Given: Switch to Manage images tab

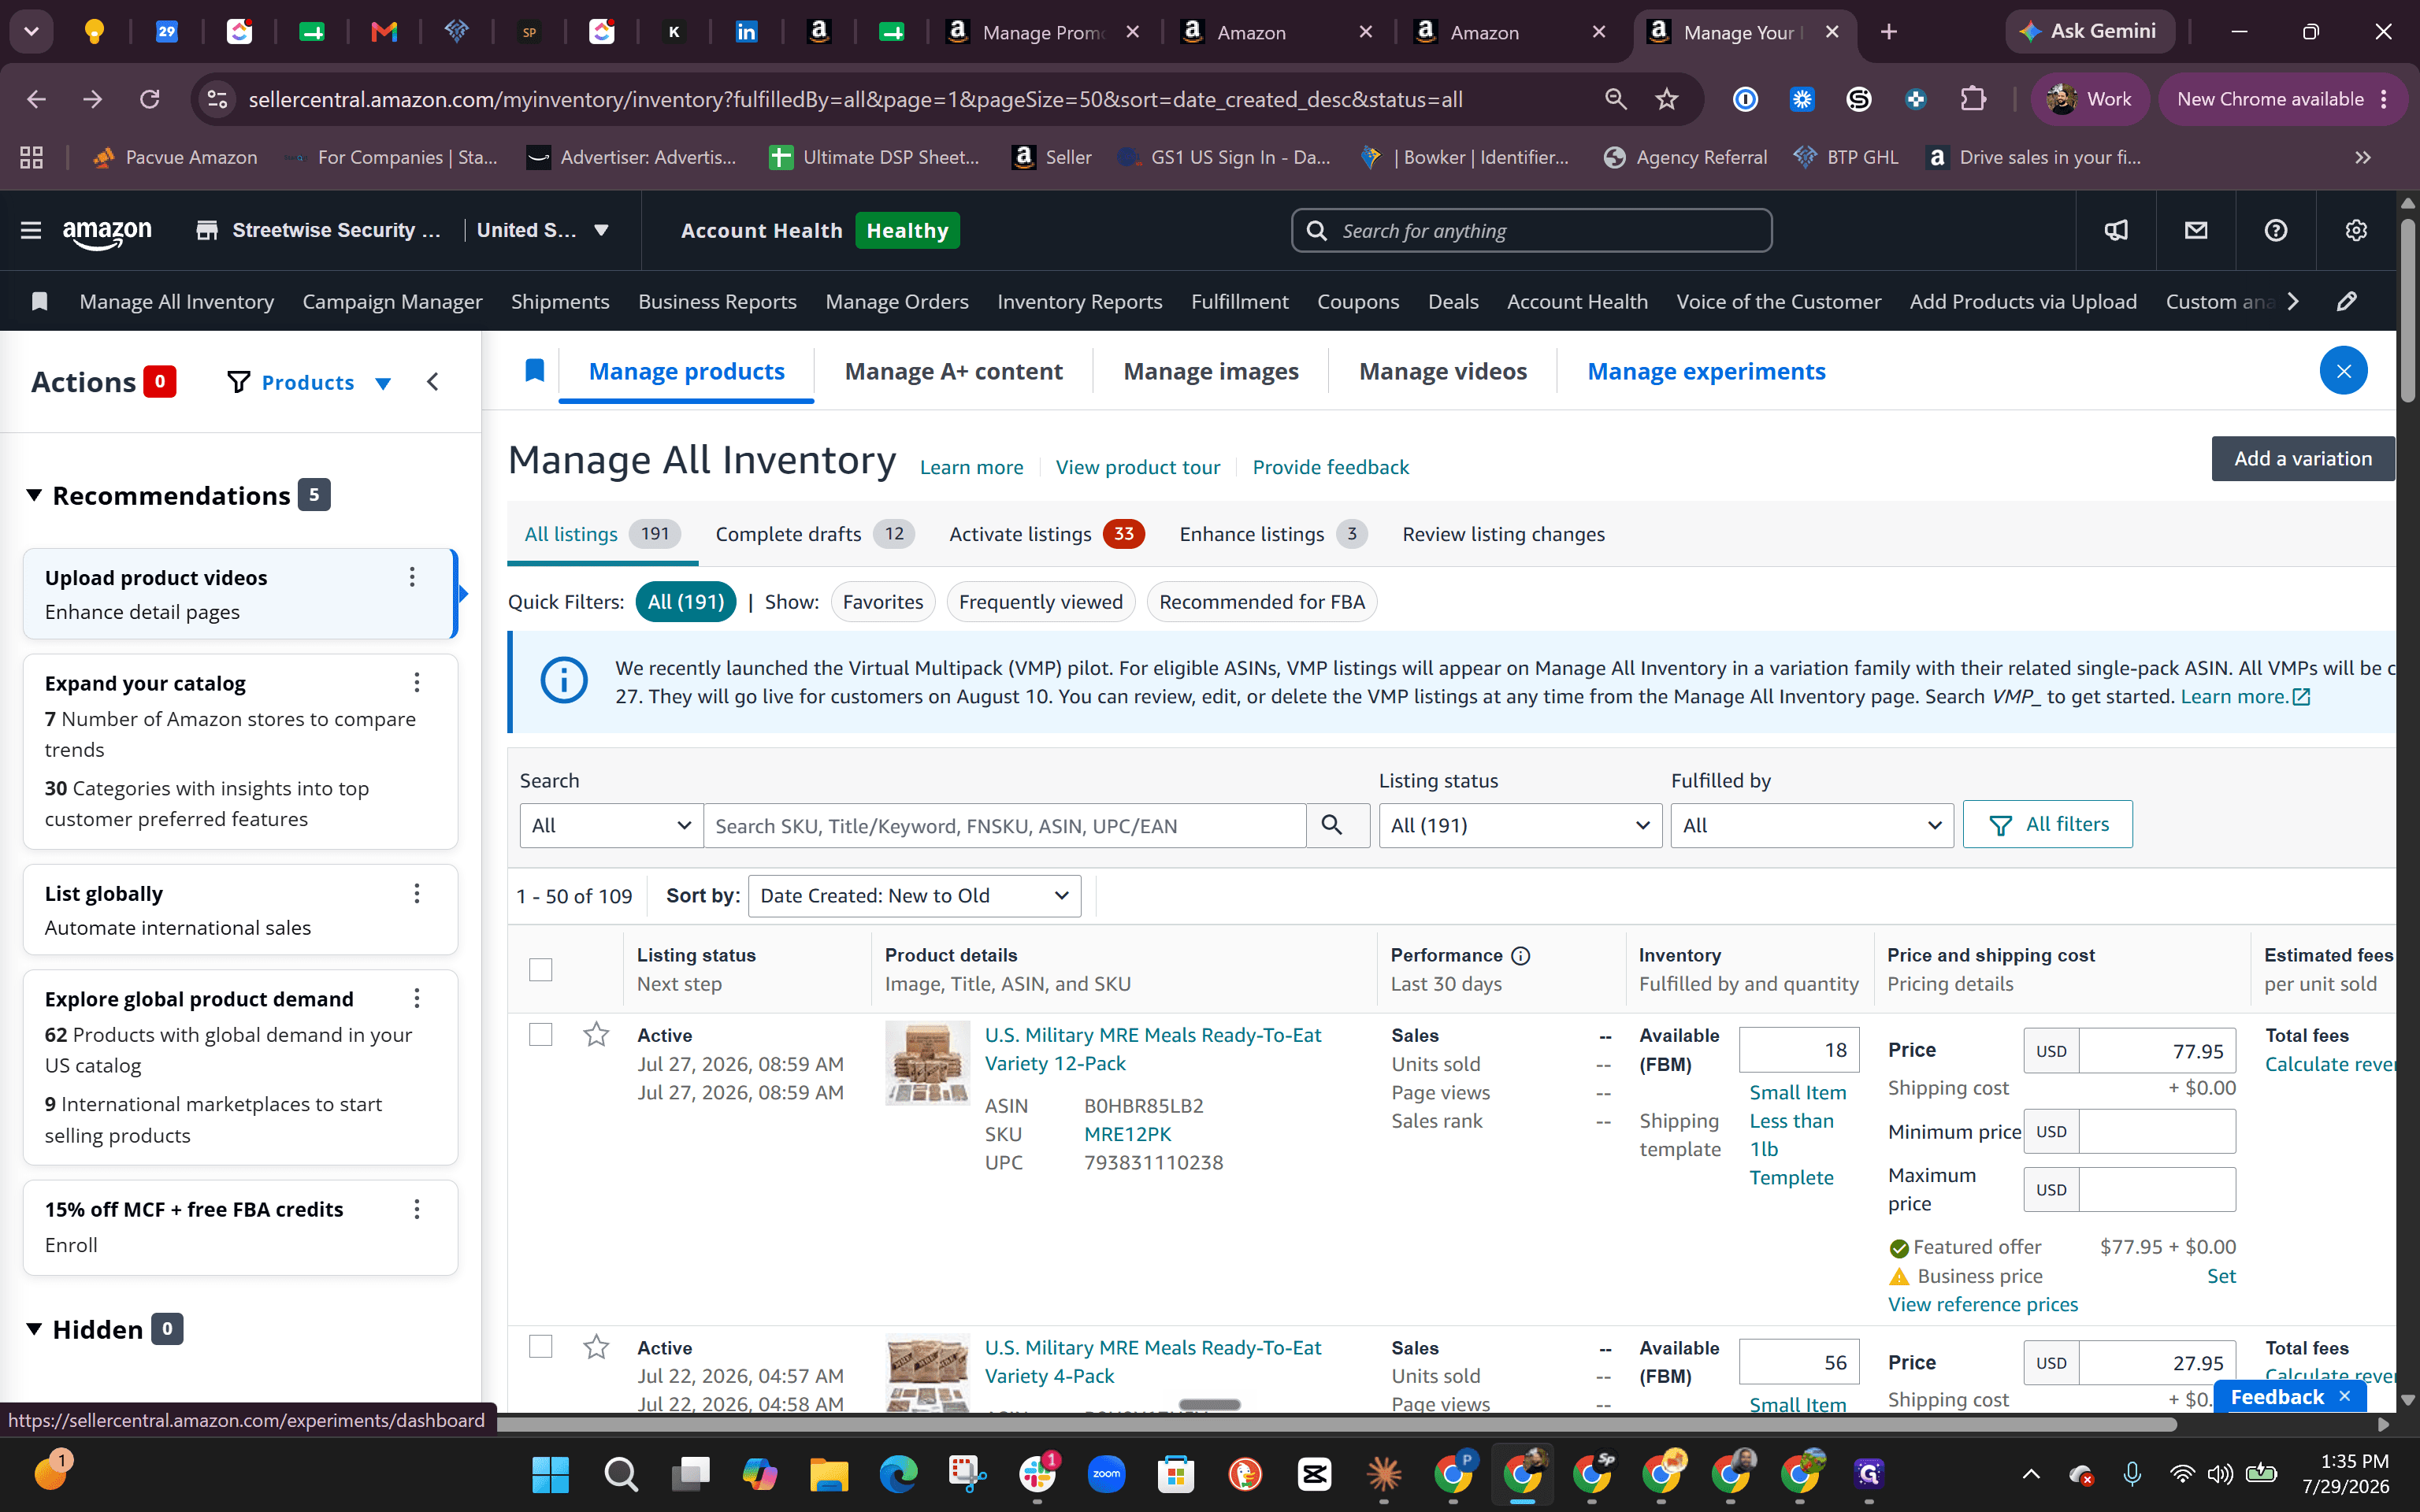Looking at the screenshot, I should click(1211, 371).
